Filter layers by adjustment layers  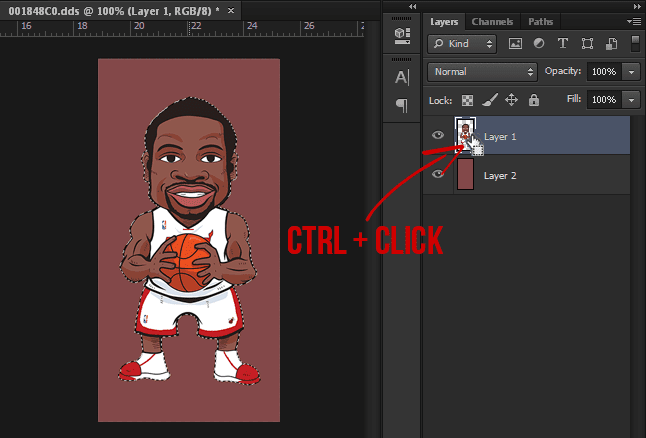[x=539, y=43]
